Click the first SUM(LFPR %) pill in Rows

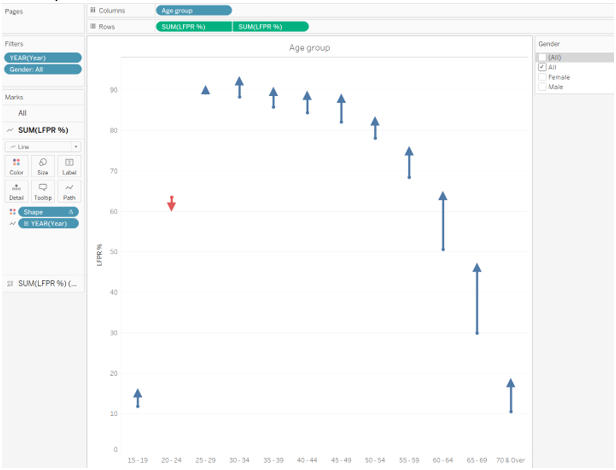[x=194, y=26]
